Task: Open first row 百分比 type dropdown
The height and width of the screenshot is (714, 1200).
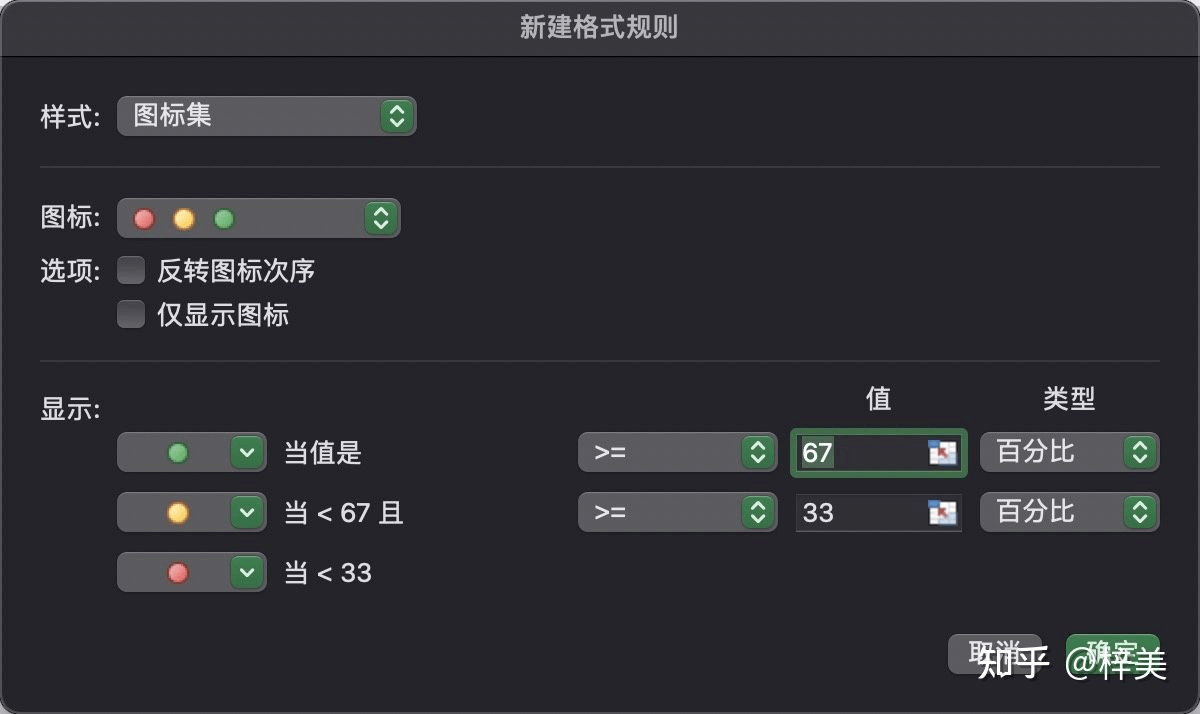Action: 1069,453
